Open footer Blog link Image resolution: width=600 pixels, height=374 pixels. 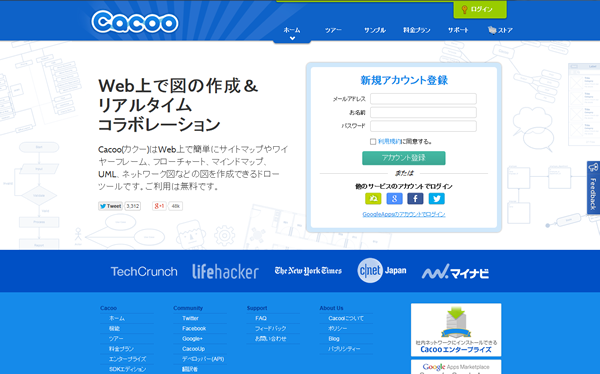coord(334,339)
